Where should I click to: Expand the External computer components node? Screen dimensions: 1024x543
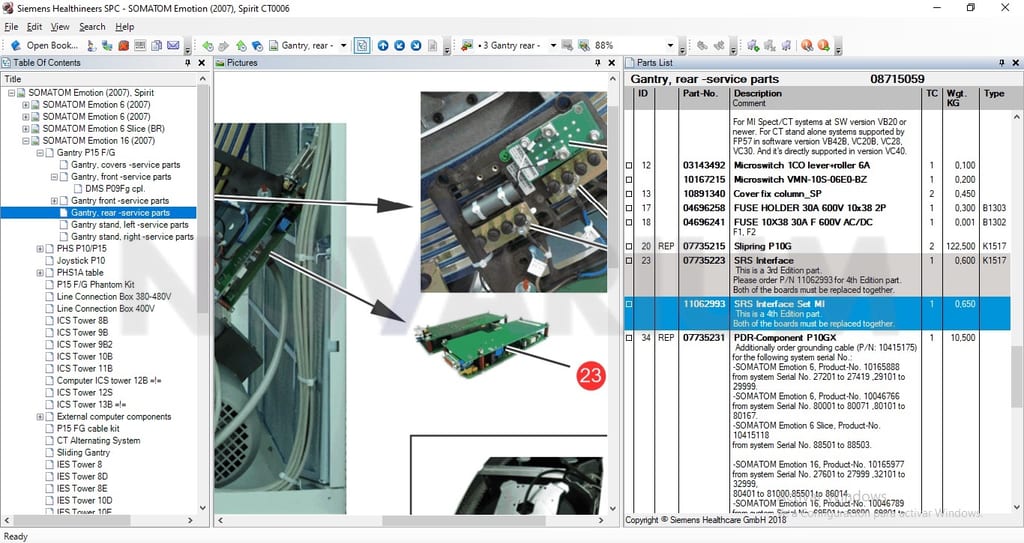[40, 417]
